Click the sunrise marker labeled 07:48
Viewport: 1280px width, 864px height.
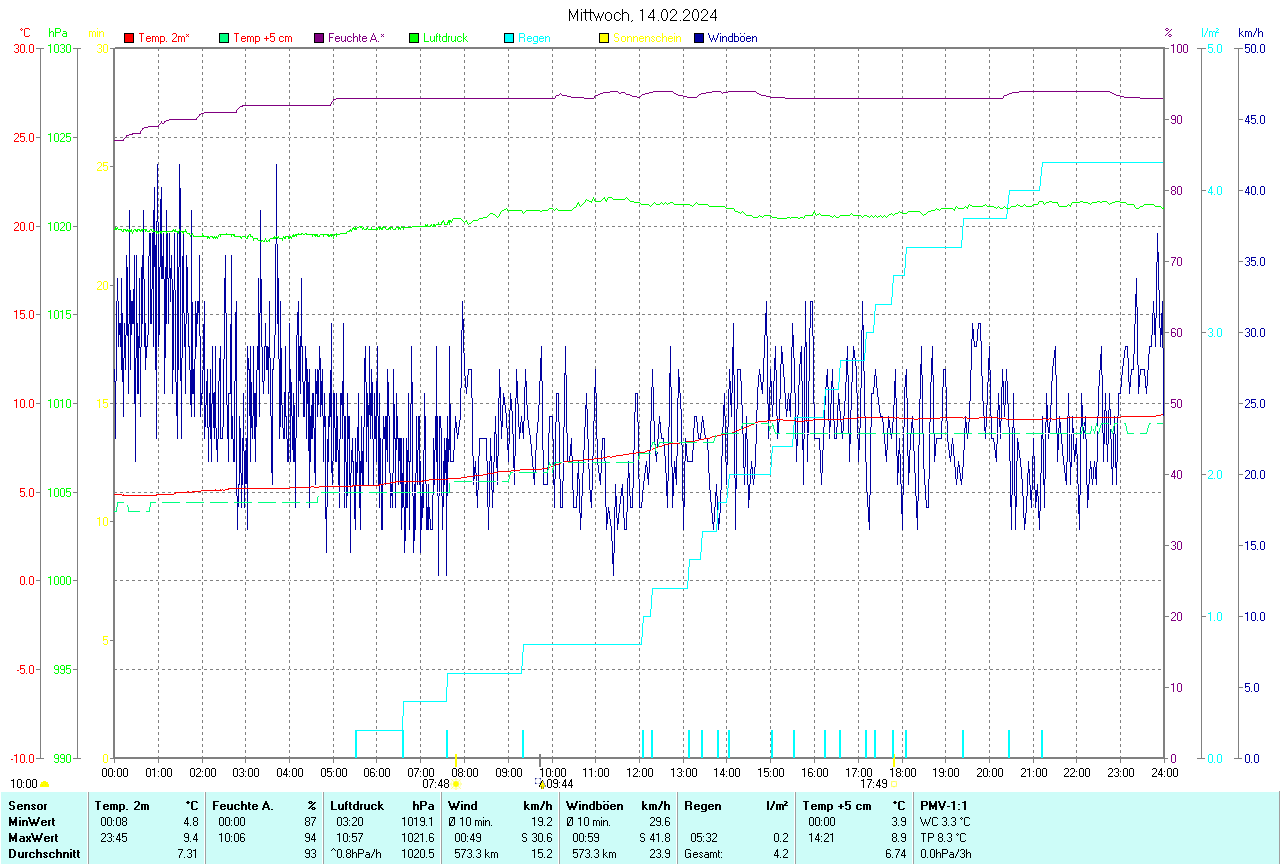click(456, 784)
